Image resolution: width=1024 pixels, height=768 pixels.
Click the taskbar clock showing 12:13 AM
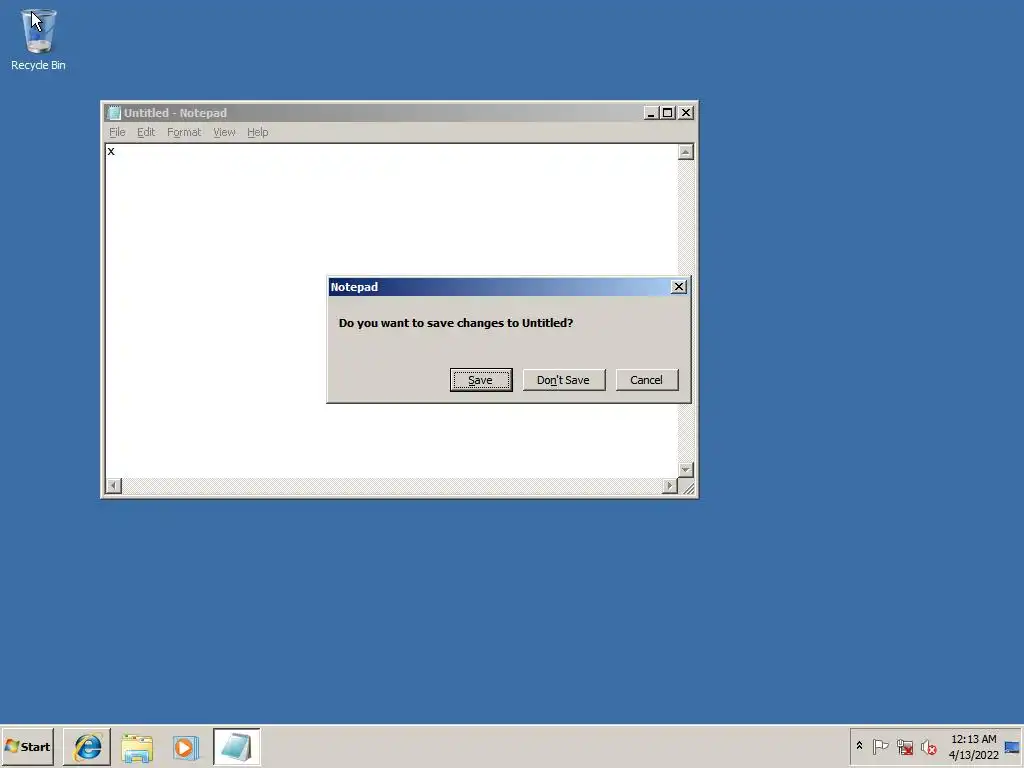[974, 746]
